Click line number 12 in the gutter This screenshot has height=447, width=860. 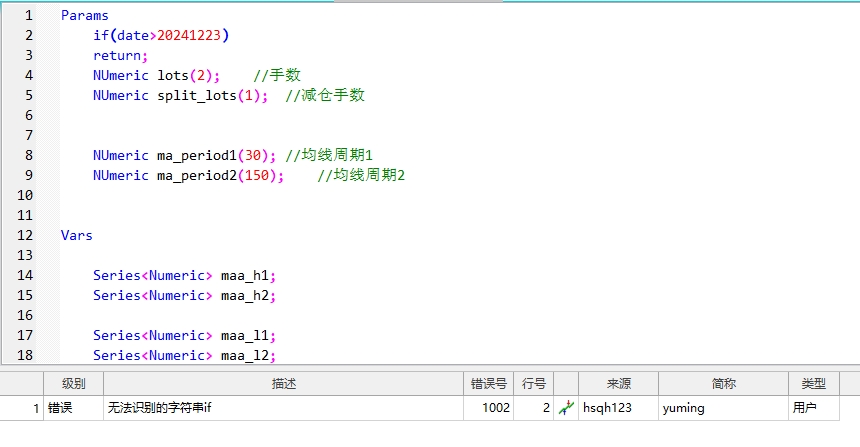25,235
